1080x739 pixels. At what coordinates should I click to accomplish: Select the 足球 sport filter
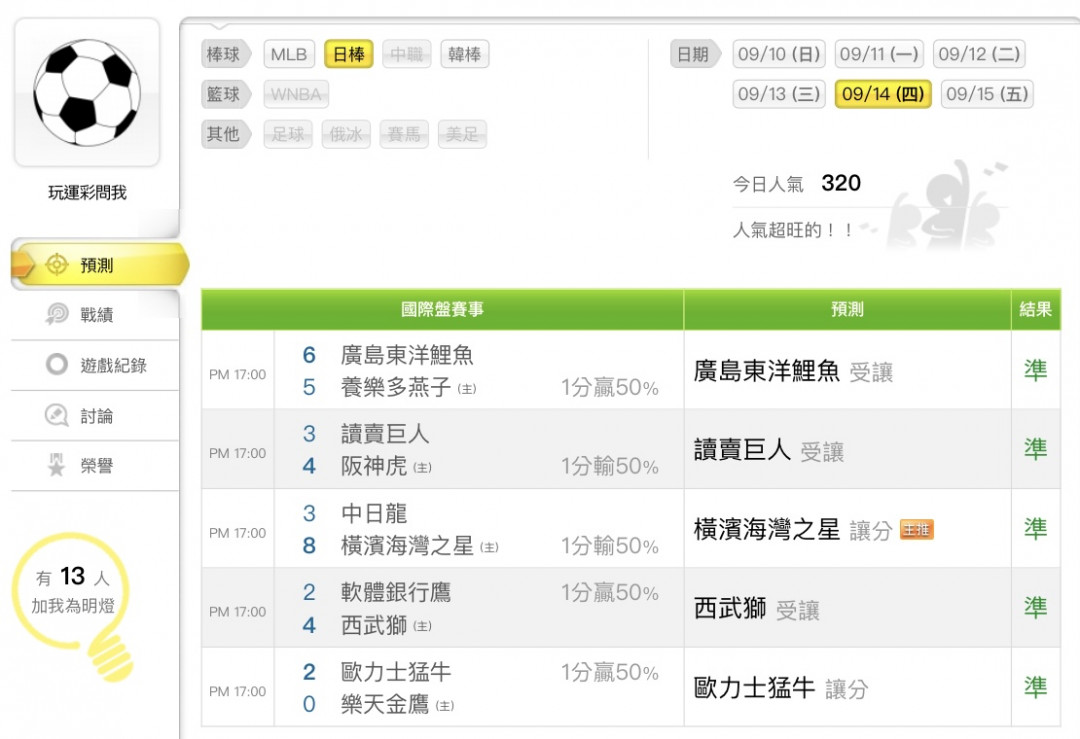pyautogui.click(x=288, y=134)
